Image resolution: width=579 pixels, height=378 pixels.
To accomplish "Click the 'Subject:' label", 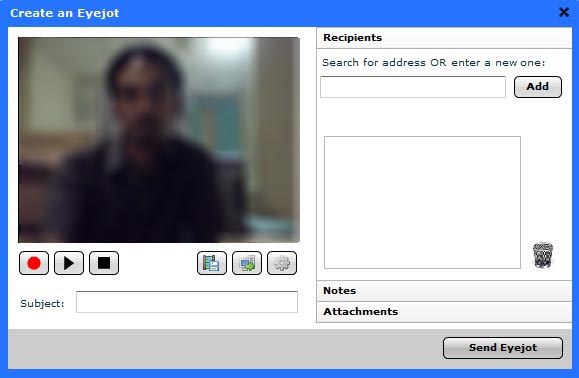I will (x=42, y=303).
